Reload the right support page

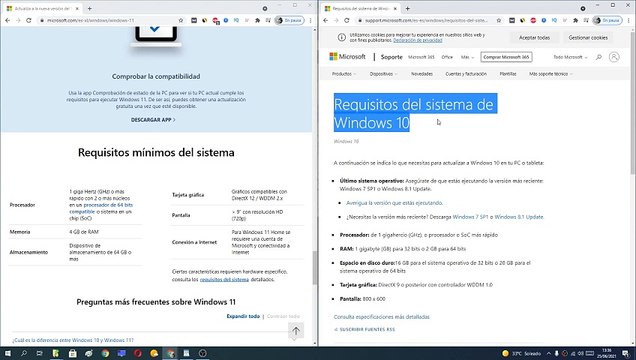click(347, 20)
